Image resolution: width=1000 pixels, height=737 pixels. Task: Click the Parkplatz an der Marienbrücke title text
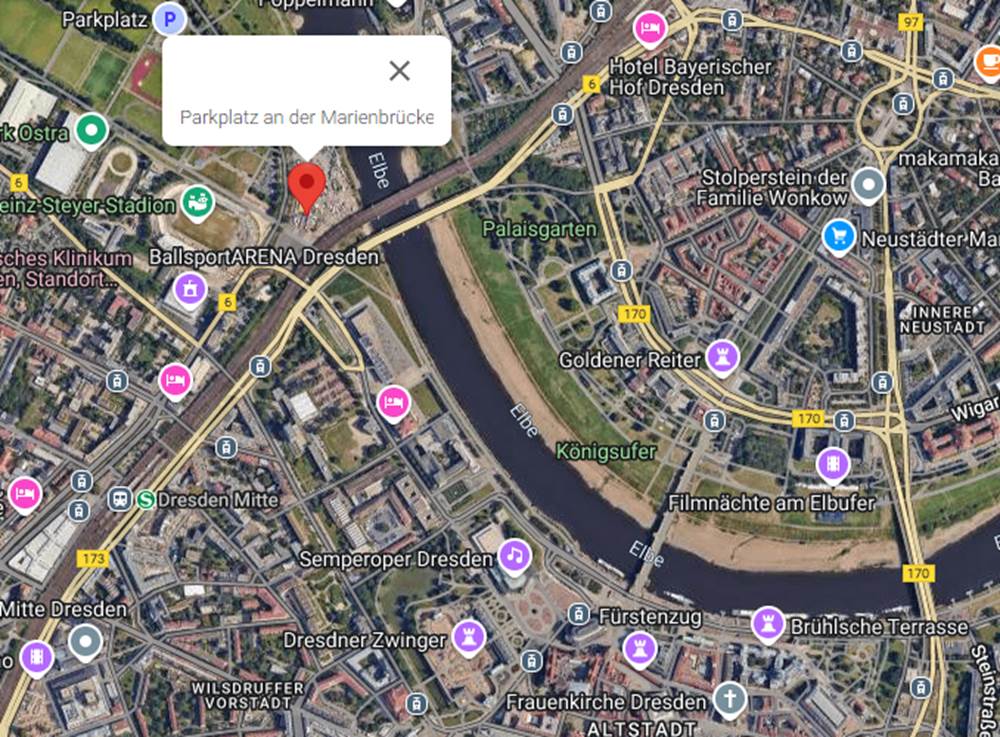(x=307, y=117)
